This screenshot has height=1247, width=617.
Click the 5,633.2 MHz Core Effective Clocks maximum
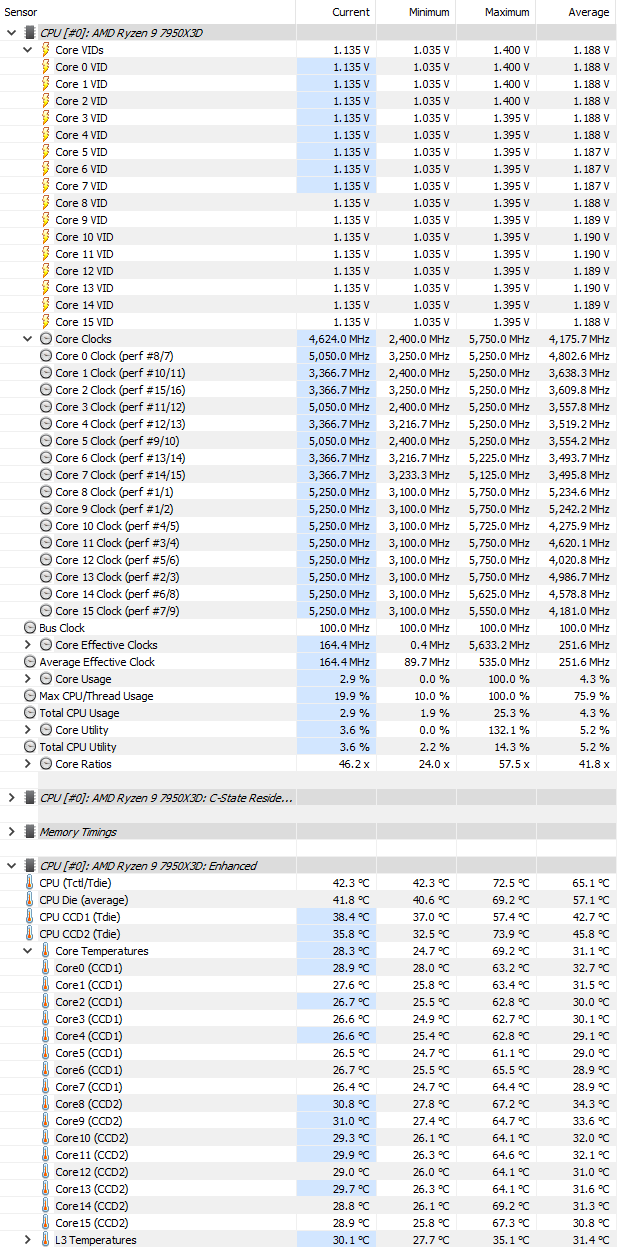(x=500, y=645)
